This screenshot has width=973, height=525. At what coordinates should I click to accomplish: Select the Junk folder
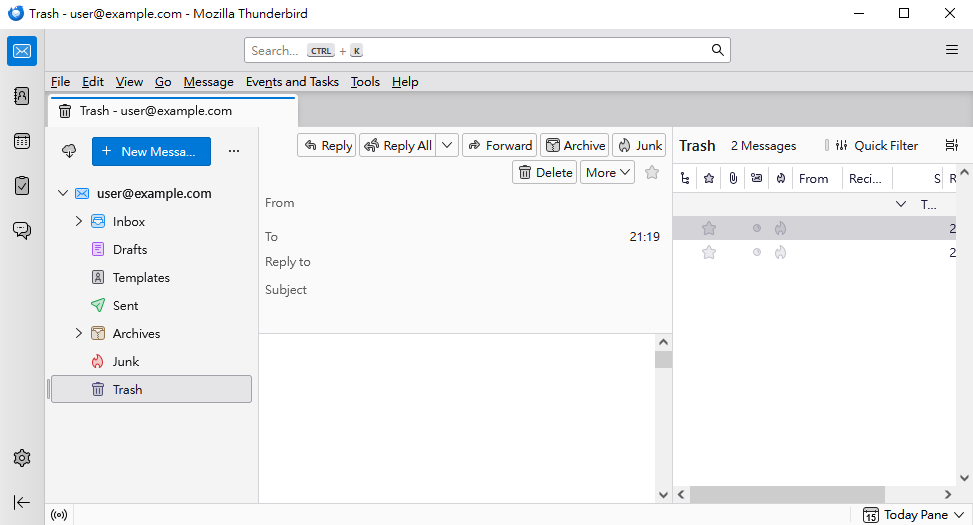click(x=151, y=361)
